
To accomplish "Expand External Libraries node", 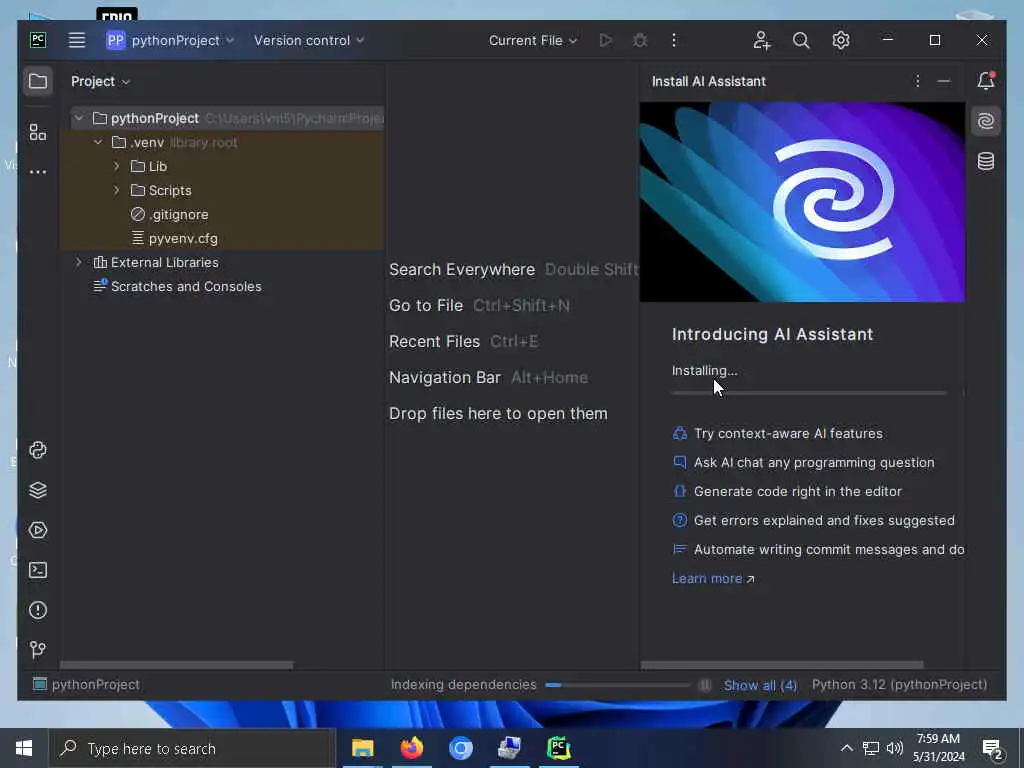I will pos(79,263).
